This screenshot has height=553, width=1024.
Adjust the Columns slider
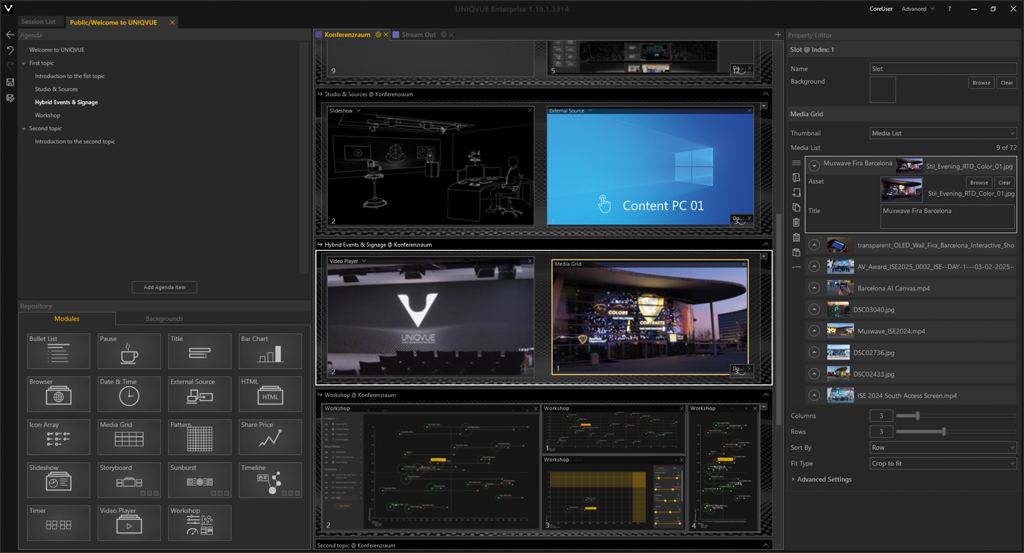916,416
